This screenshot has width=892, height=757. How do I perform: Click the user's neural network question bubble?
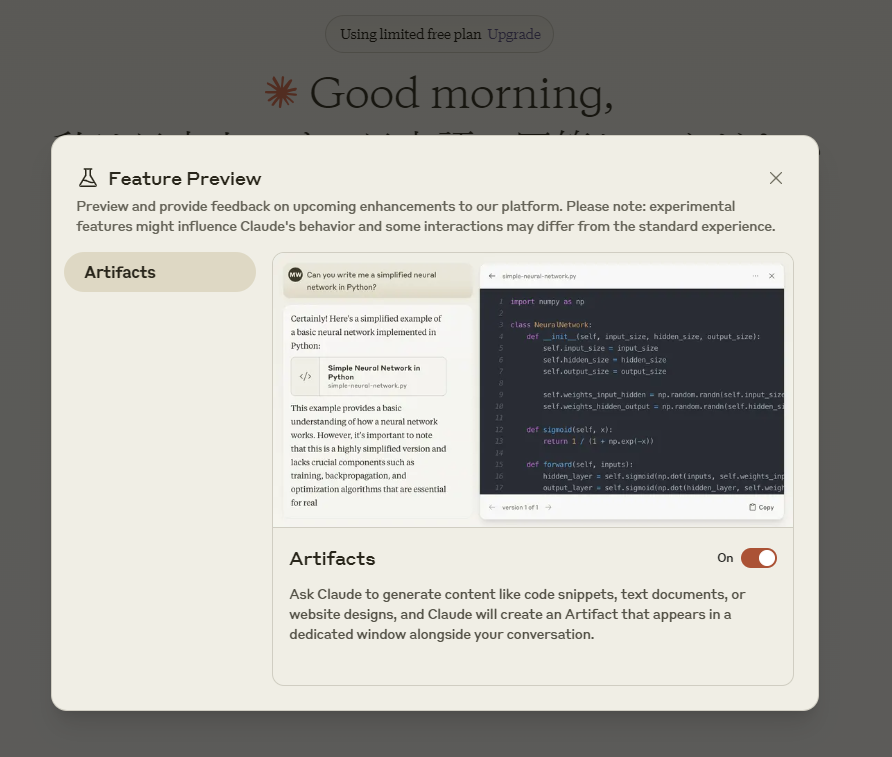point(378,280)
